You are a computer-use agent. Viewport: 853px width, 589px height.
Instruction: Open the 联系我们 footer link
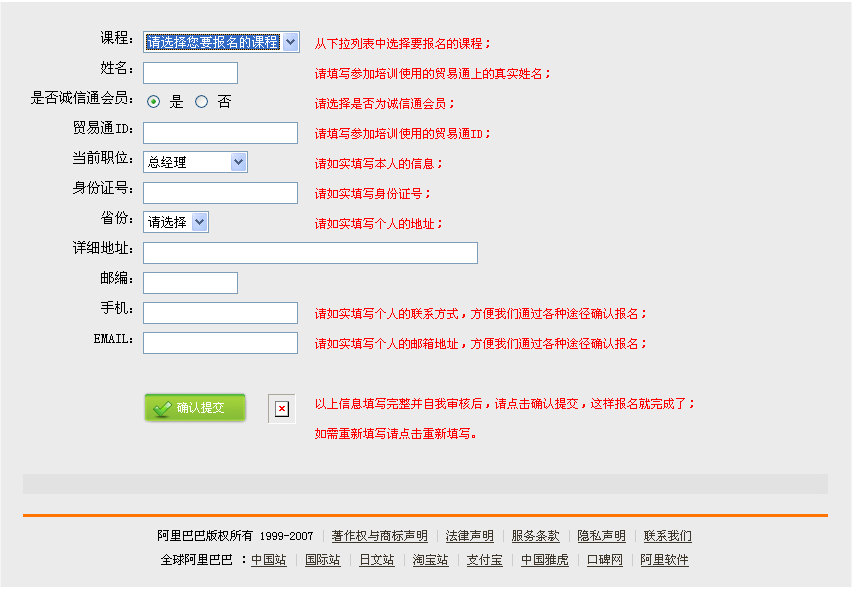667,536
